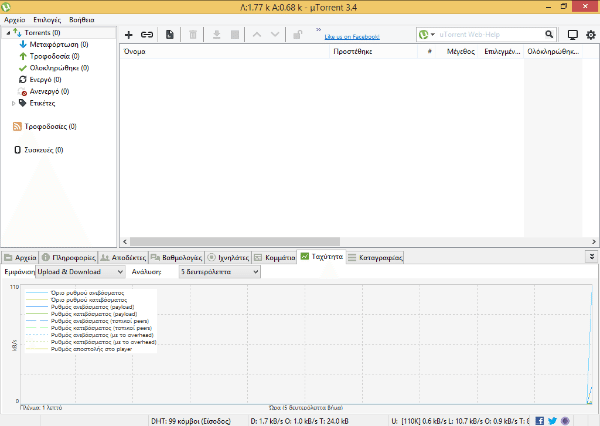The height and width of the screenshot is (426, 600).
Task: Click the Add Torrent plus icon
Action: click(129, 35)
